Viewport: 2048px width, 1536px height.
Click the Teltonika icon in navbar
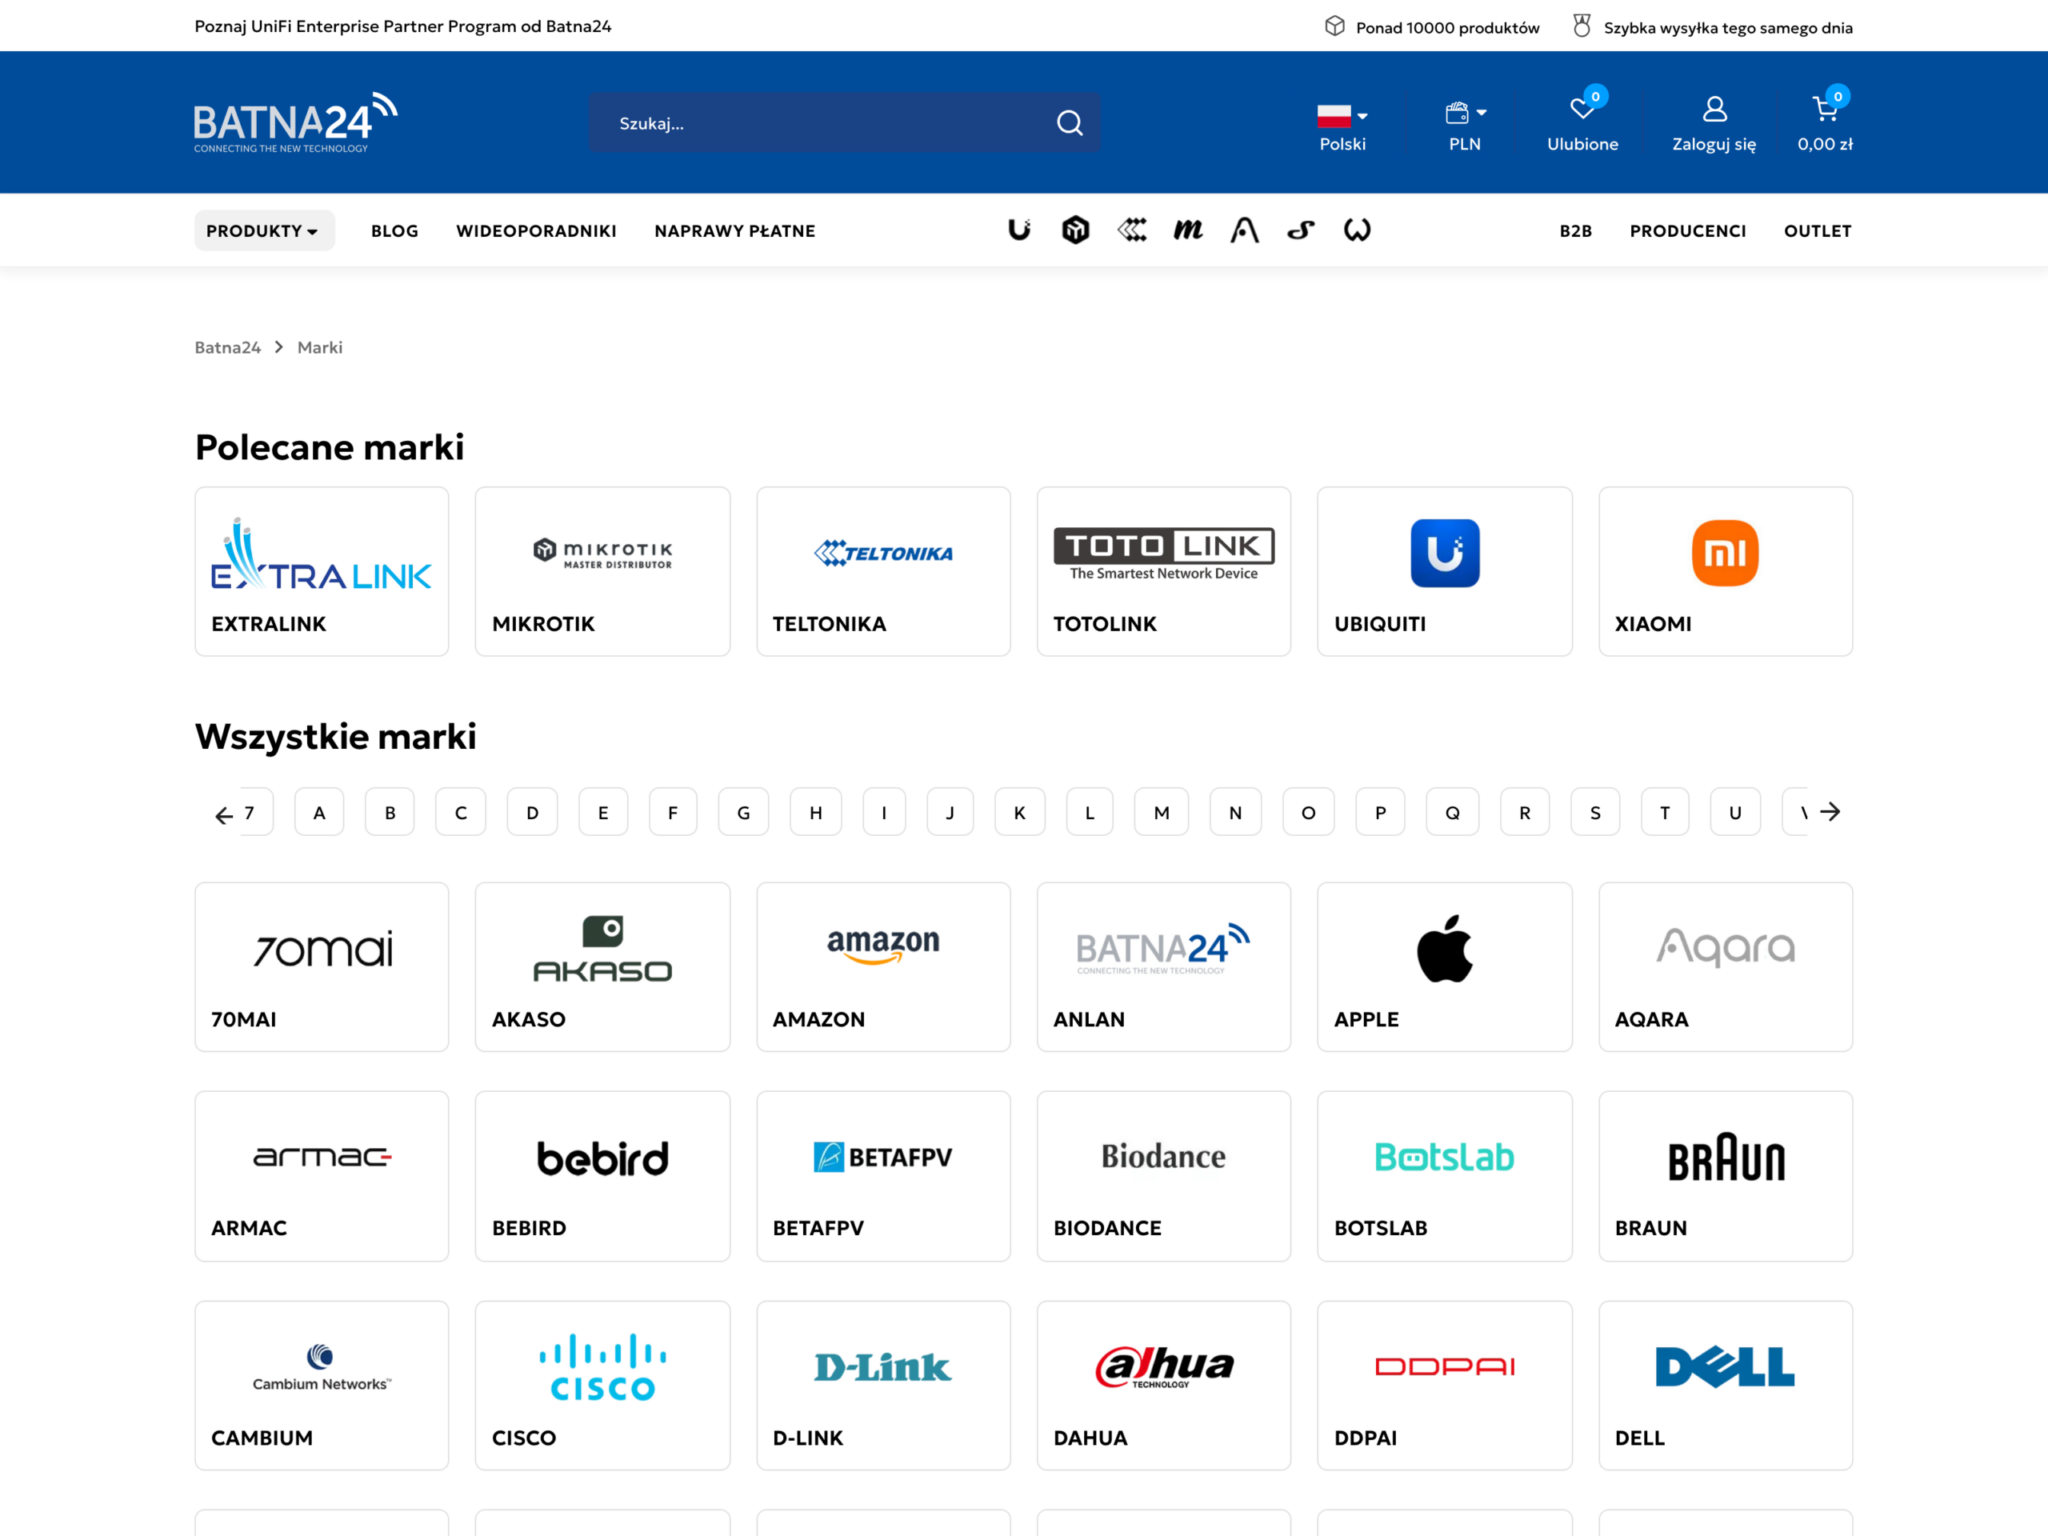click(x=1132, y=230)
